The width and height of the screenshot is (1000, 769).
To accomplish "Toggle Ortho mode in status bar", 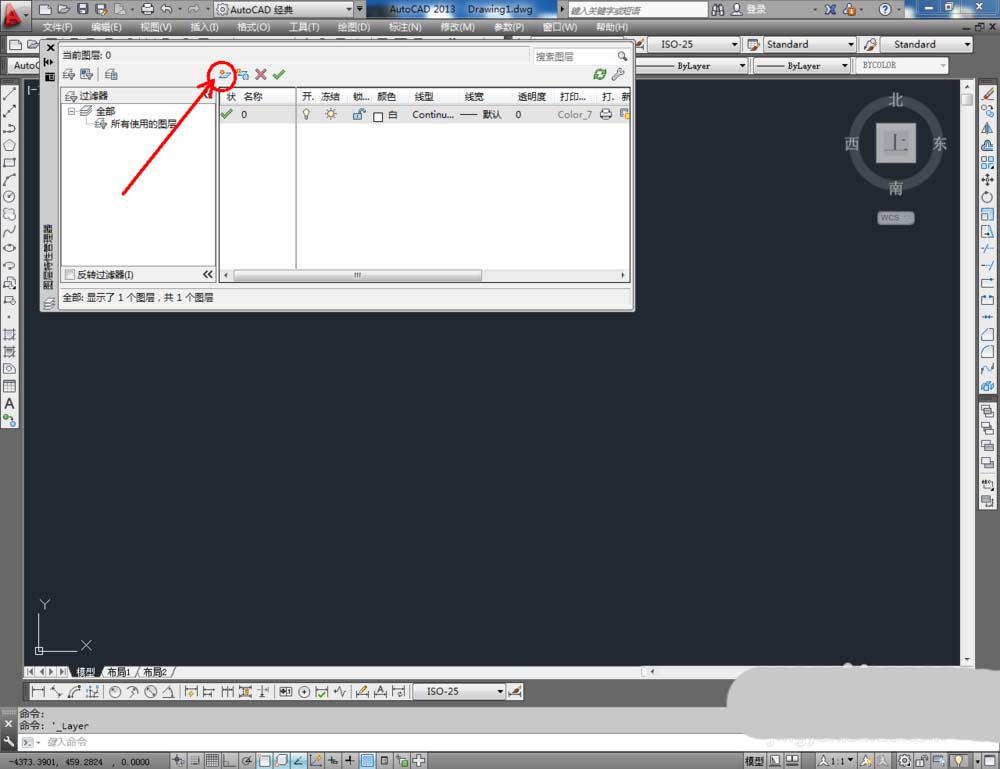I will point(229,761).
